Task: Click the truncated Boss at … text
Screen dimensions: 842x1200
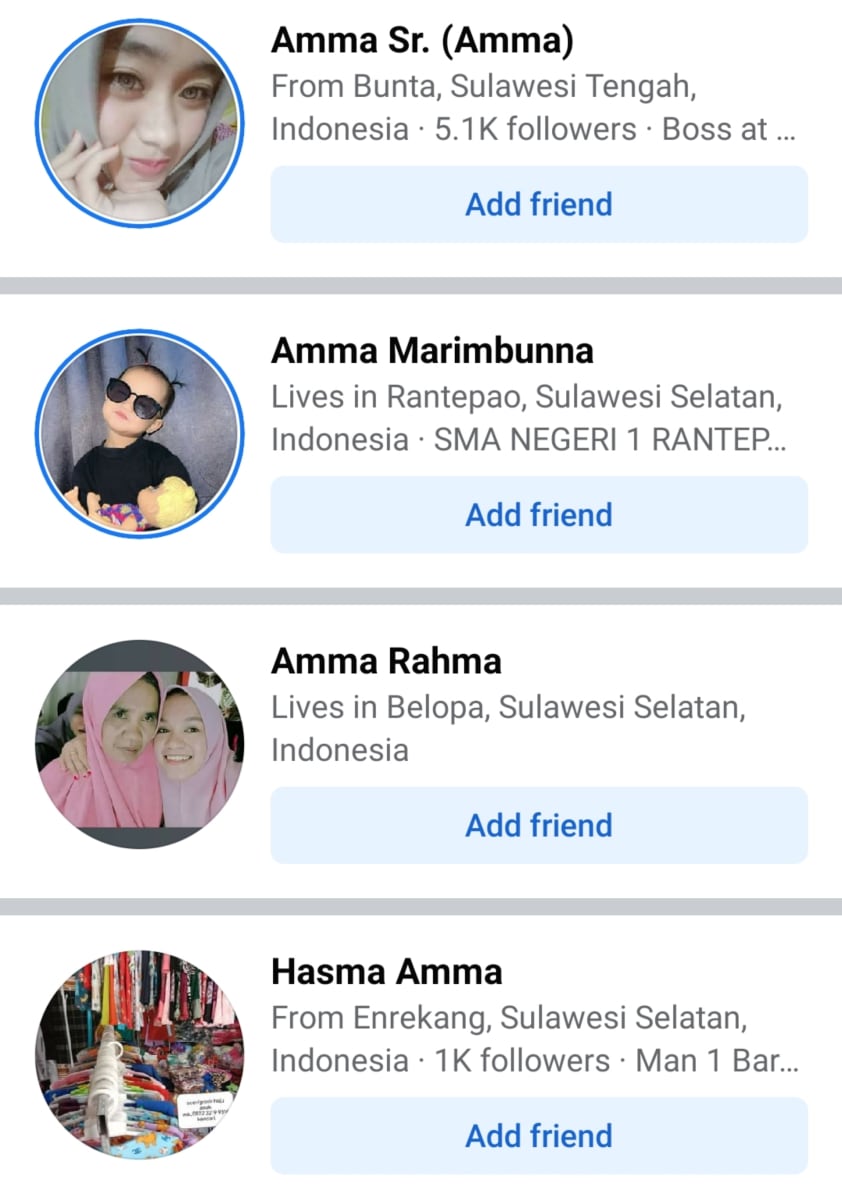Action: click(729, 130)
